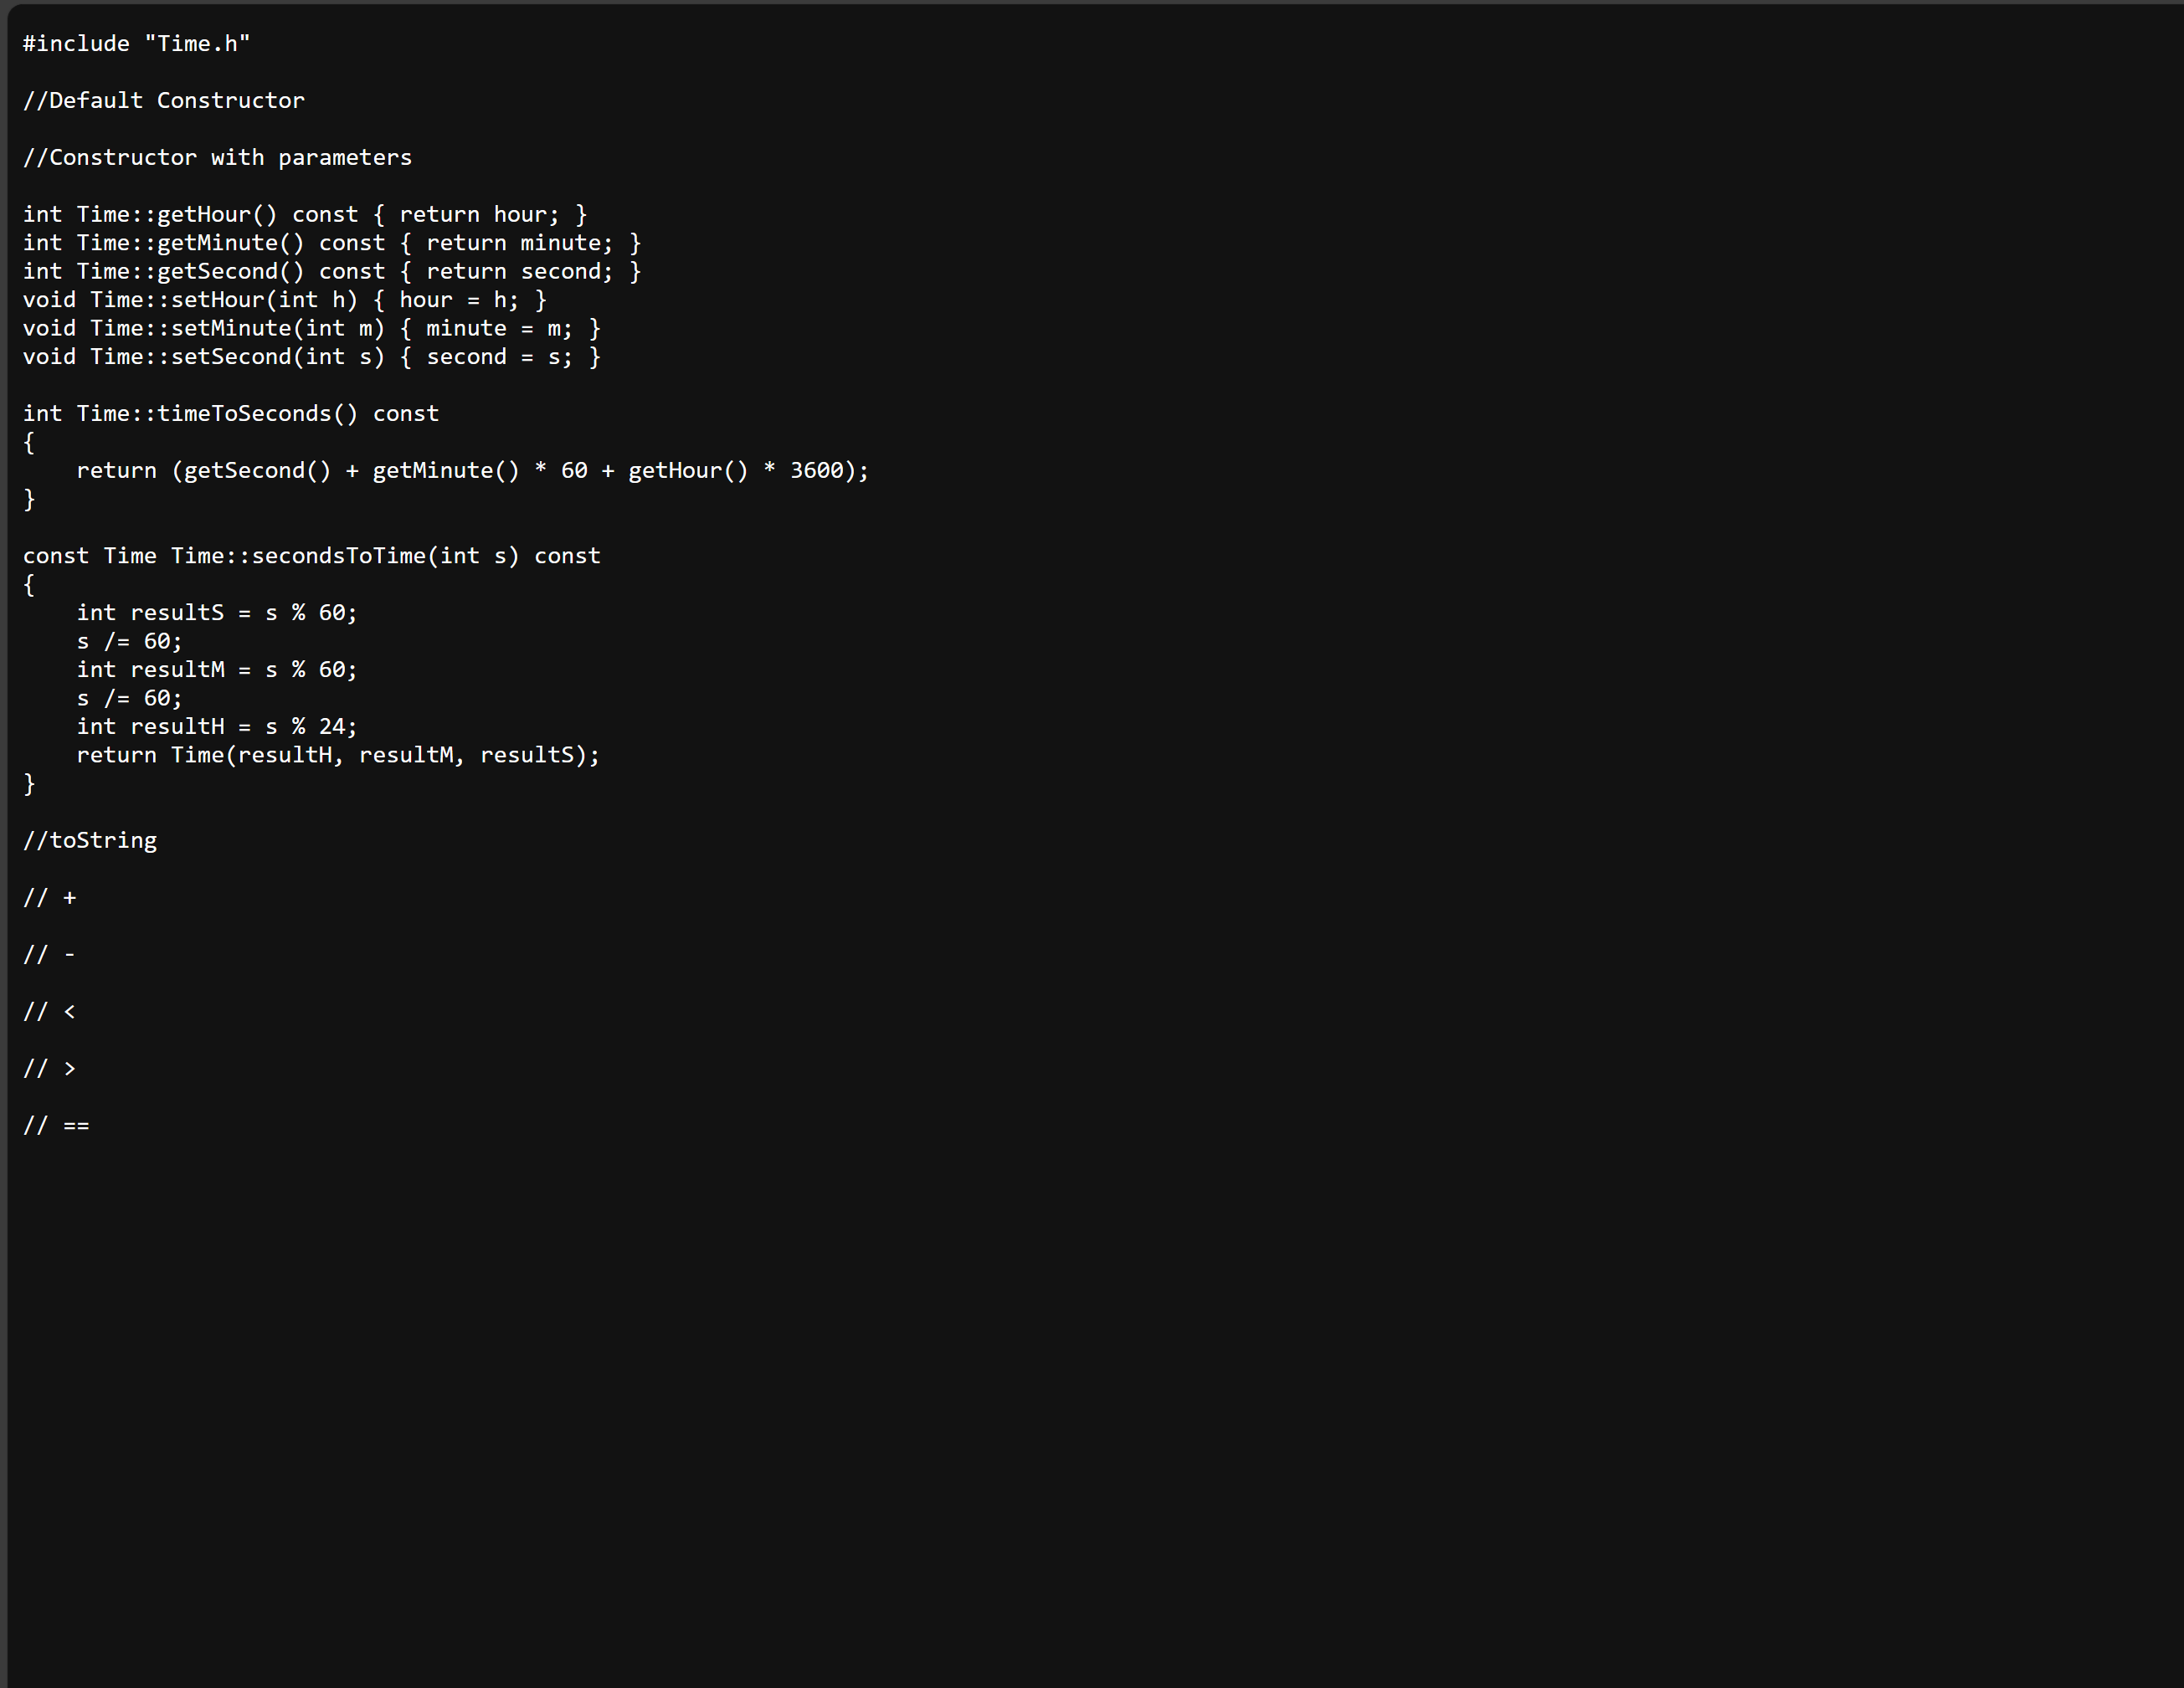Screen dimensions: 2184x1688
Task: Click the setMinute(int m) line
Action: (312, 329)
